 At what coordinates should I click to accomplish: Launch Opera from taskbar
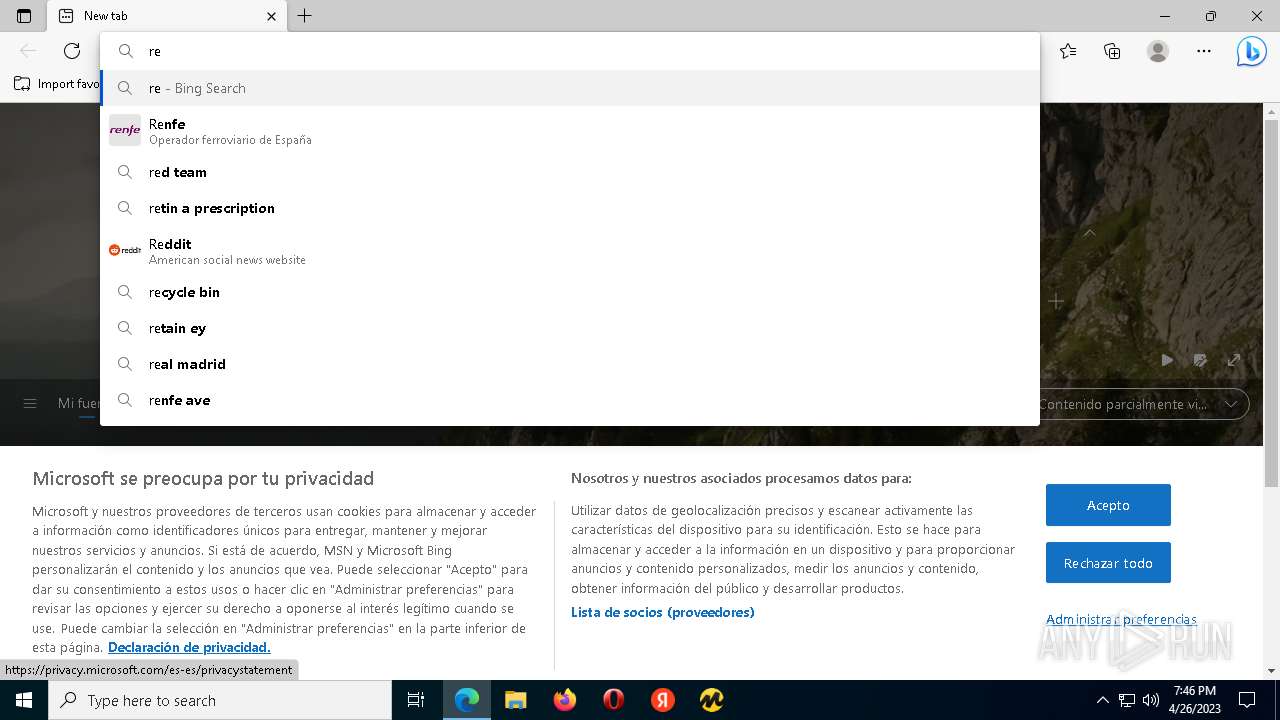(x=614, y=700)
